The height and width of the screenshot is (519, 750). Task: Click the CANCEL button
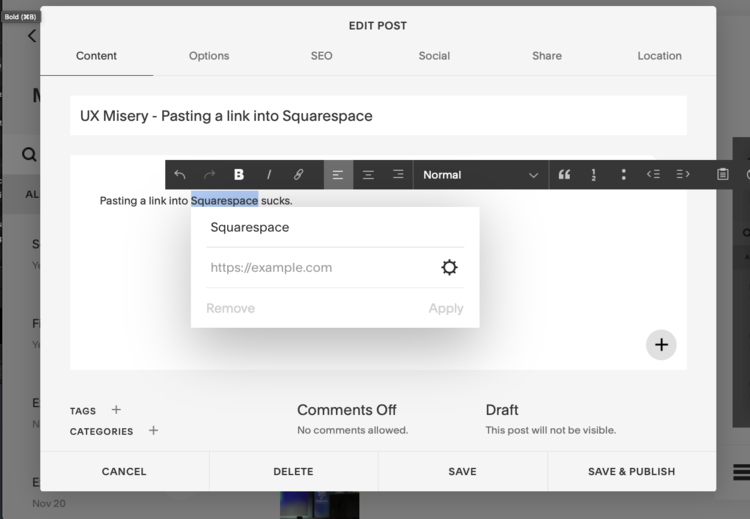(x=124, y=471)
